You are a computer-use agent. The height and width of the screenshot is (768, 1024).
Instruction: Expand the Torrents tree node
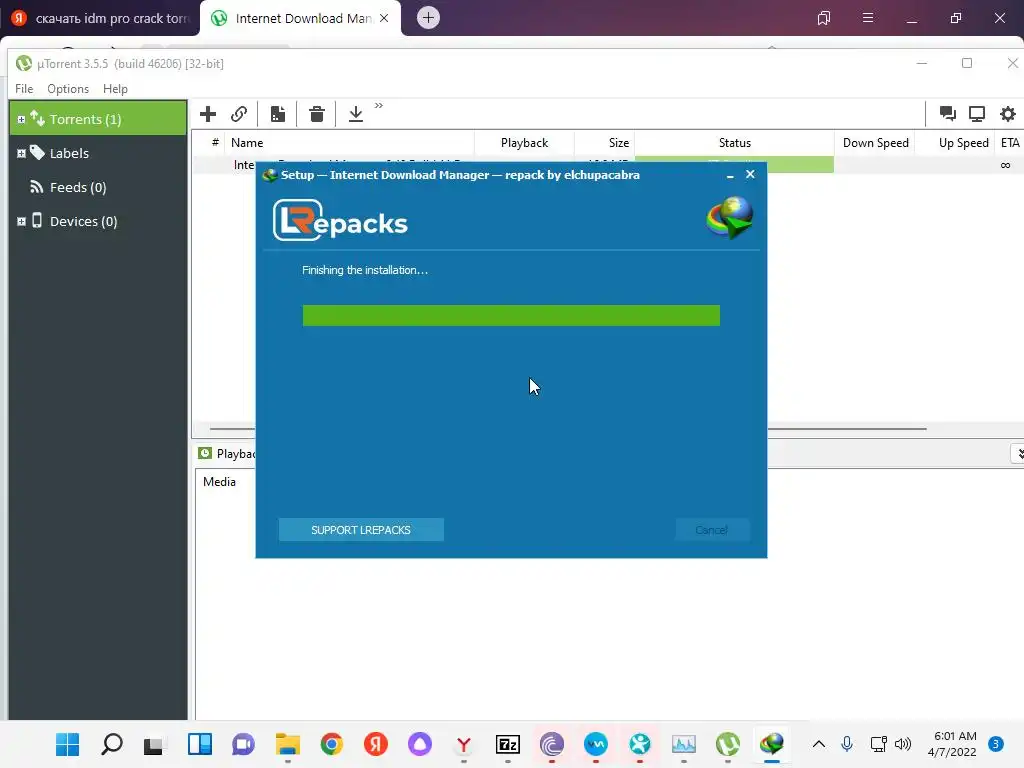(x=21, y=120)
